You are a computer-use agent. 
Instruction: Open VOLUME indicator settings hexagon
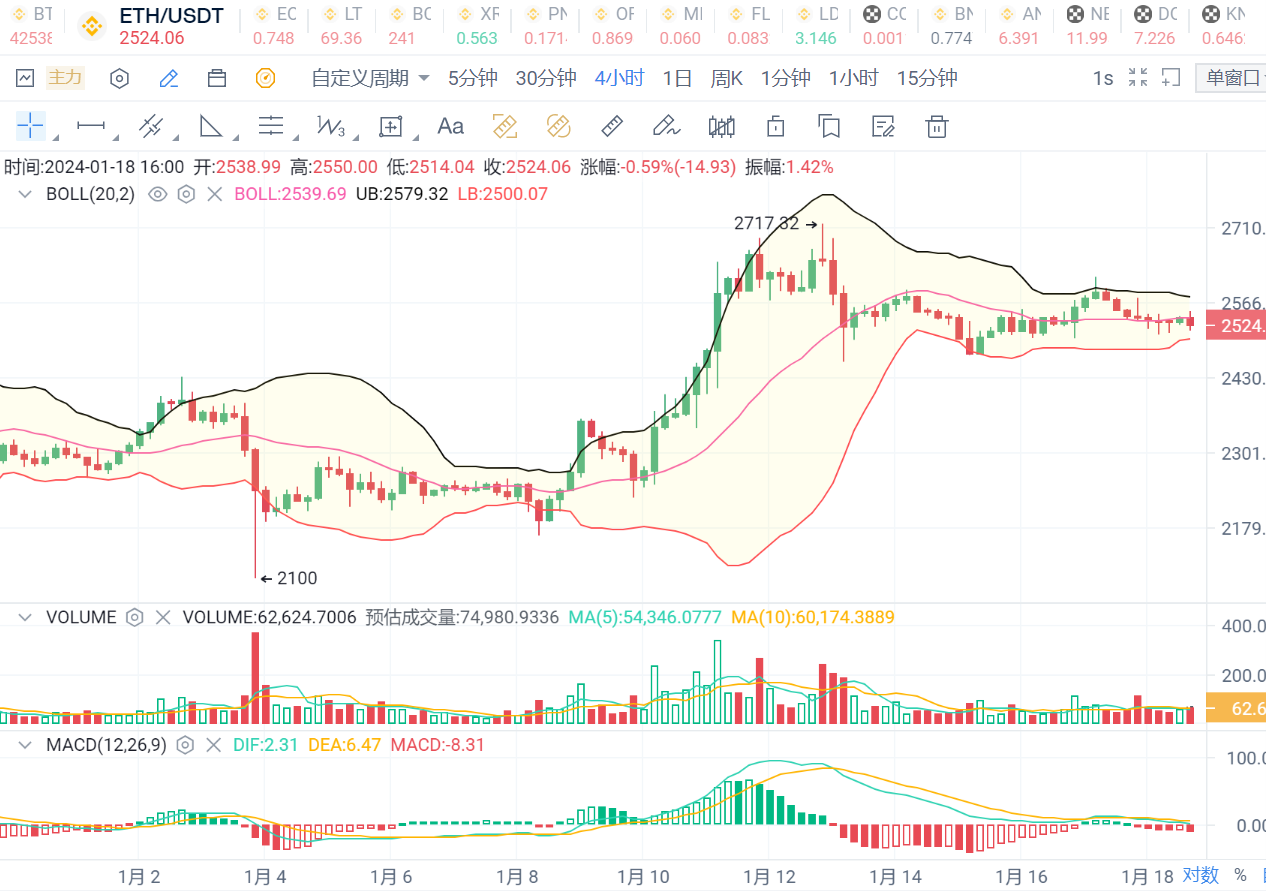pos(135,618)
